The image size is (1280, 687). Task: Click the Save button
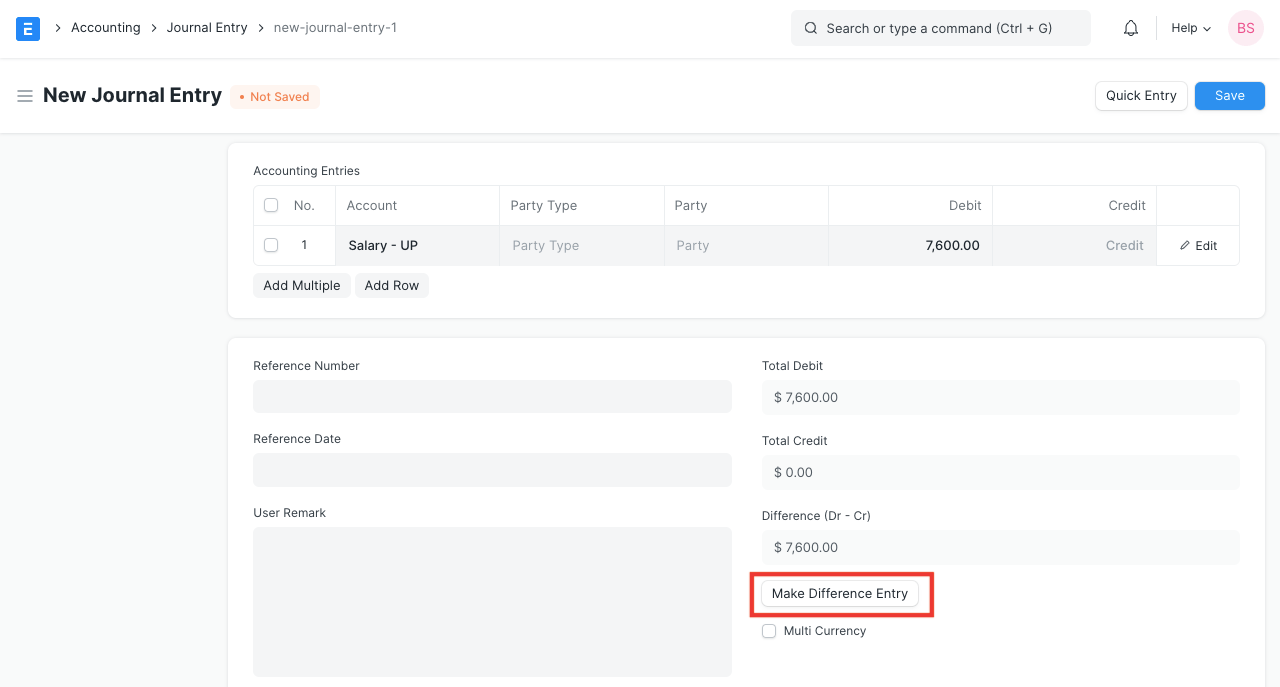tap(1229, 96)
